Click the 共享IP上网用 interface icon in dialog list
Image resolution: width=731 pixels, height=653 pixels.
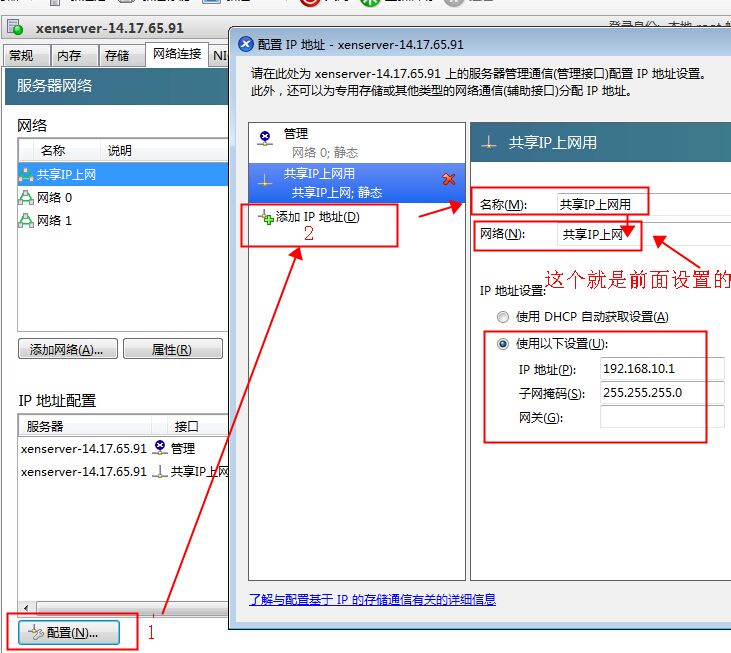click(265, 180)
